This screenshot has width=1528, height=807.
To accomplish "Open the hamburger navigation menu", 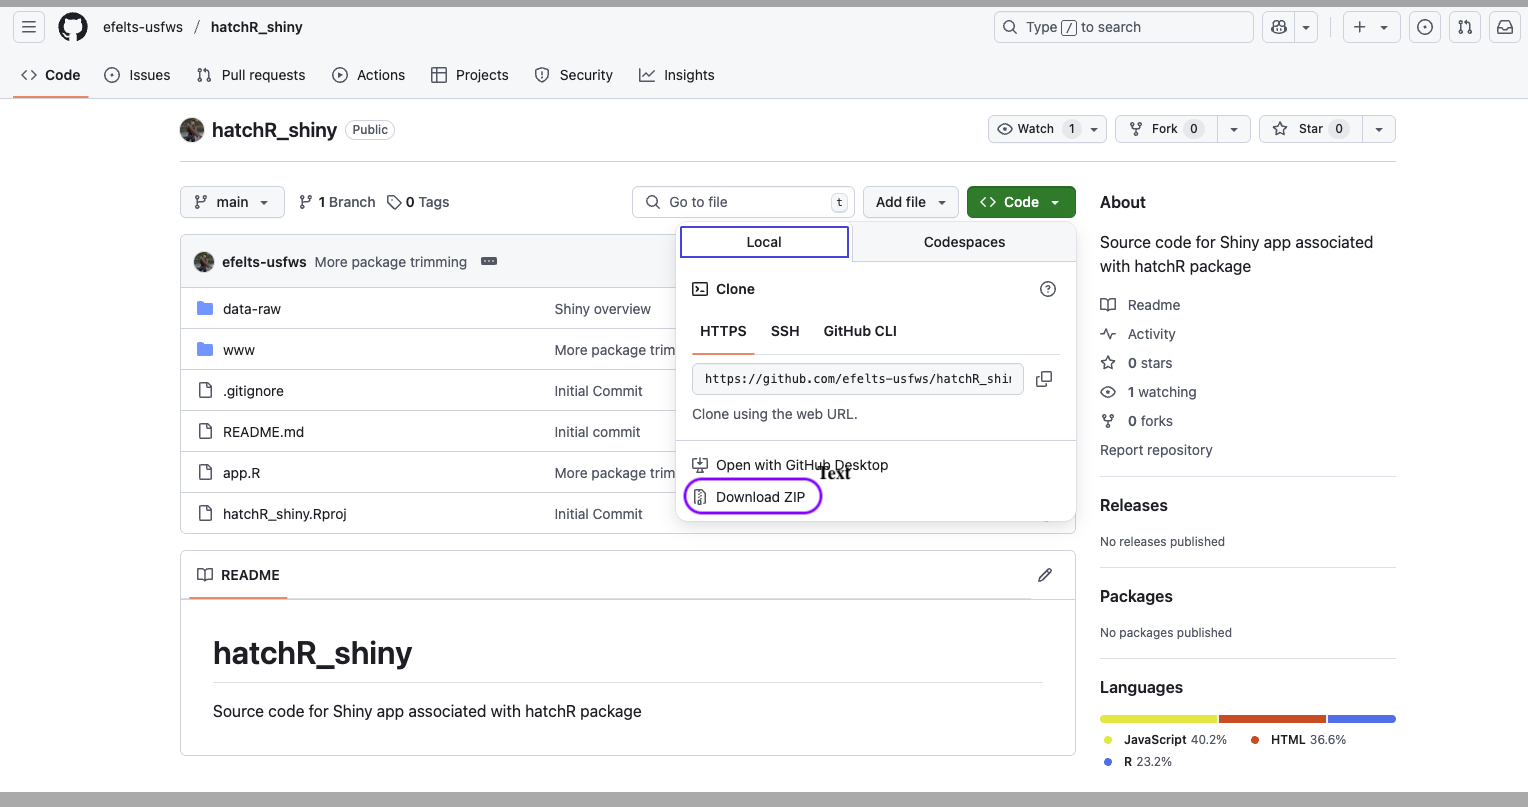I will click(x=29, y=27).
